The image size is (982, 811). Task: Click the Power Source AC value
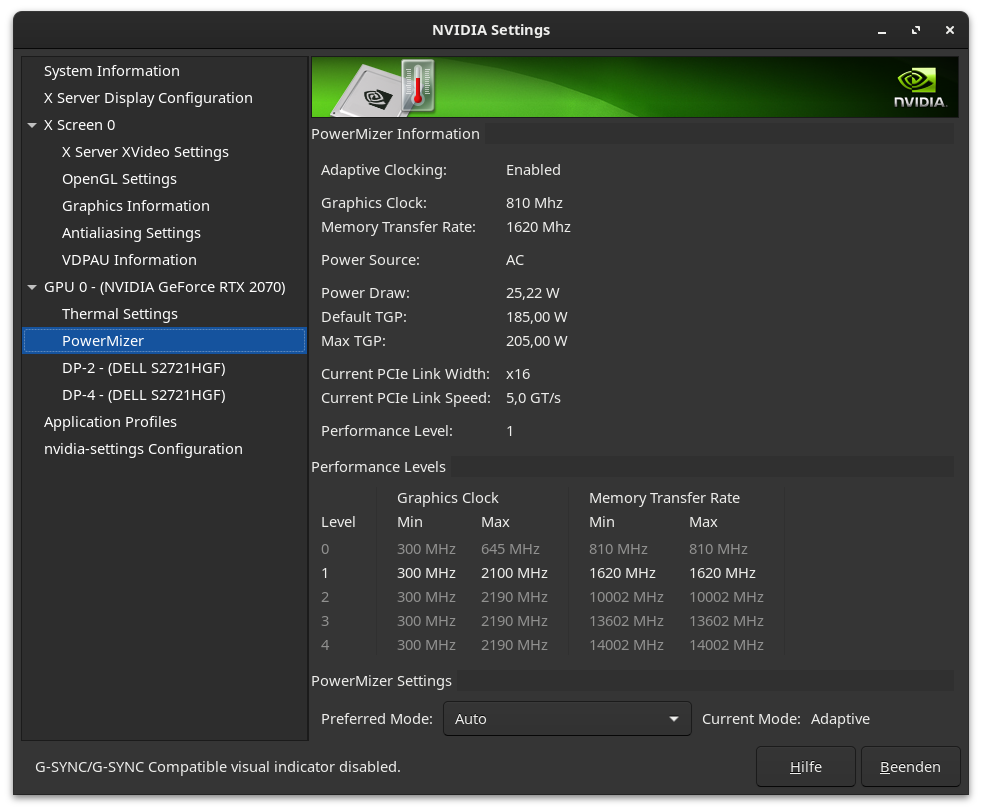point(515,260)
